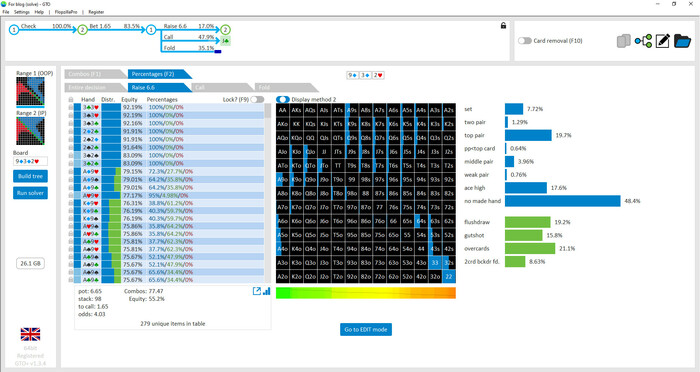Viewport: 700px width, 372px height.
Task: Click the lock icon in the table header
Action: (x=71, y=99)
